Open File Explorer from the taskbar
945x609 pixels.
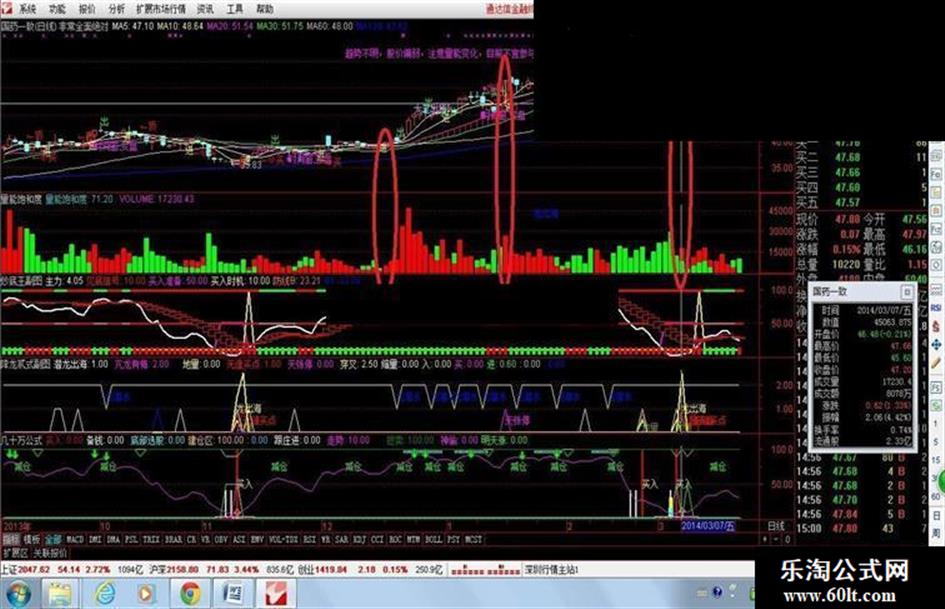click(x=60, y=595)
